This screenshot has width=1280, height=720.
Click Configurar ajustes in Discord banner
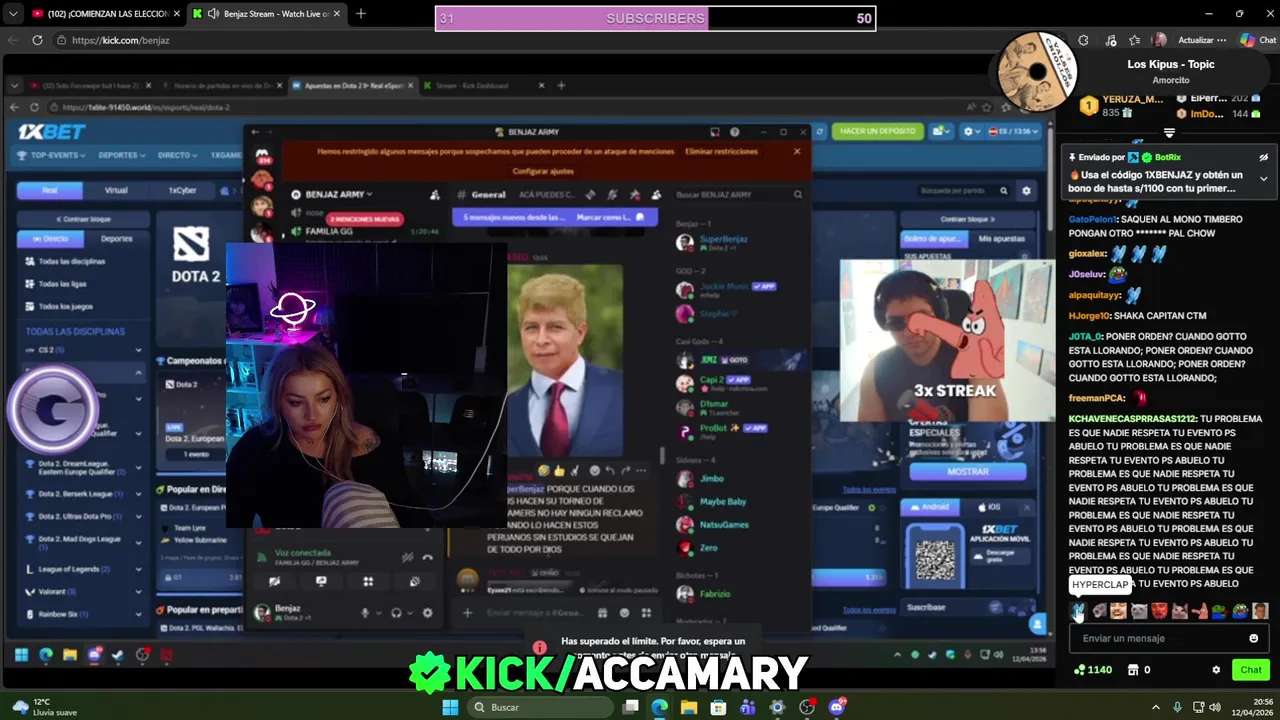543,171
